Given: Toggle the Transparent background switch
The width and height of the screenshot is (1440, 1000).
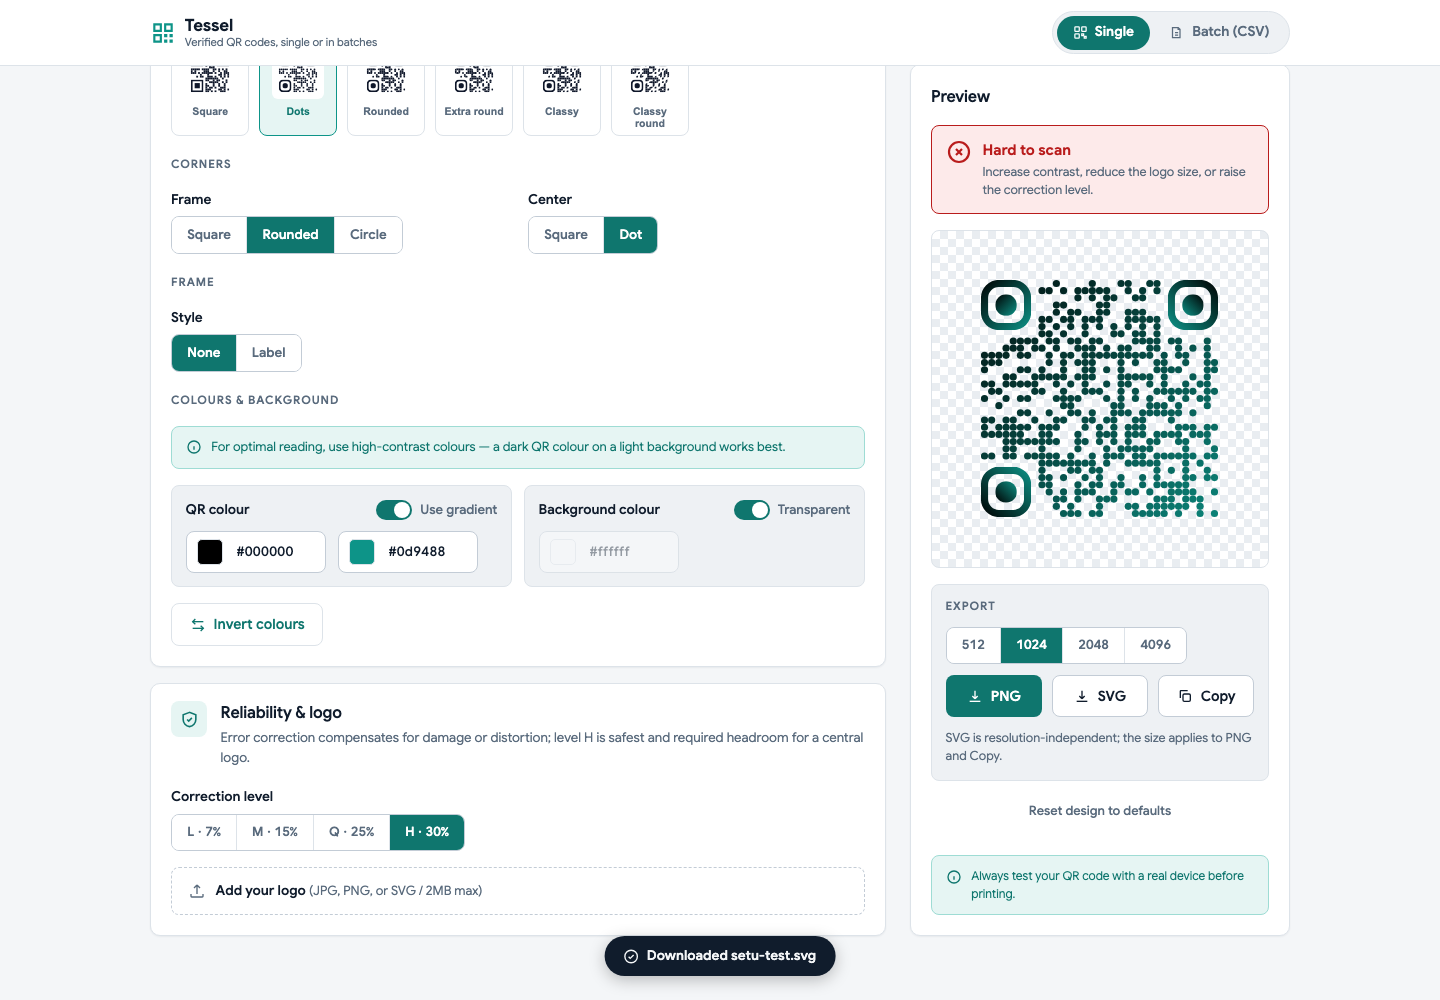Looking at the screenshot, I should (752, 510).
